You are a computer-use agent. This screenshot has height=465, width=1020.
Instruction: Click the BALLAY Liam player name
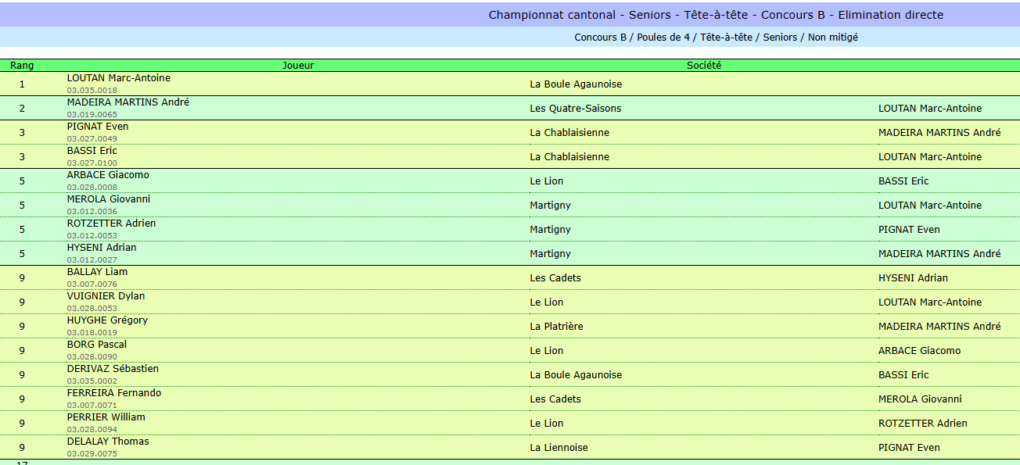pyautogui.click(x=97, y=272)
